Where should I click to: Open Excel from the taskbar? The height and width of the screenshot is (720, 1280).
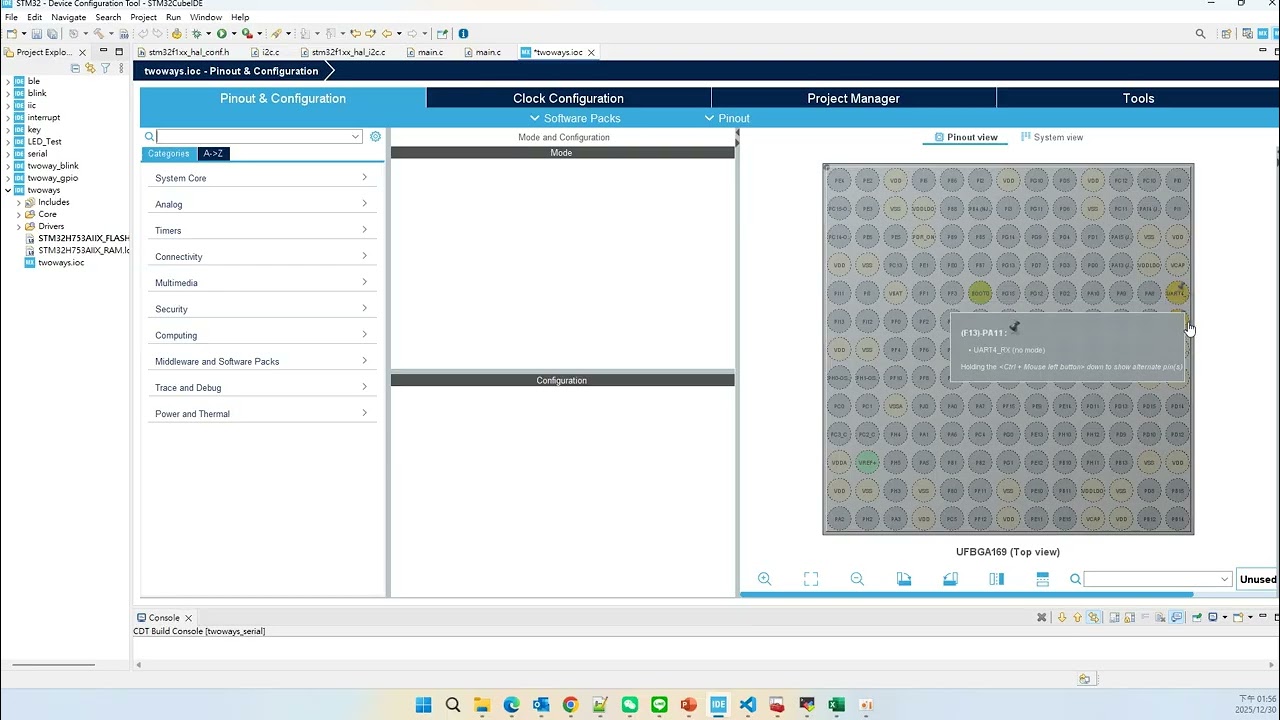click(836, 705)
